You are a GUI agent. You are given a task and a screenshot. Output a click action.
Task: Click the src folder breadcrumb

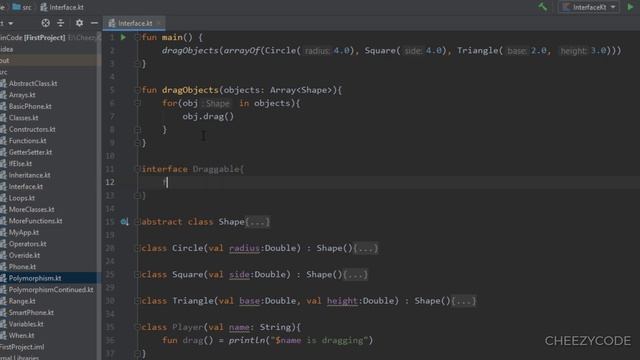click(22, 7)
